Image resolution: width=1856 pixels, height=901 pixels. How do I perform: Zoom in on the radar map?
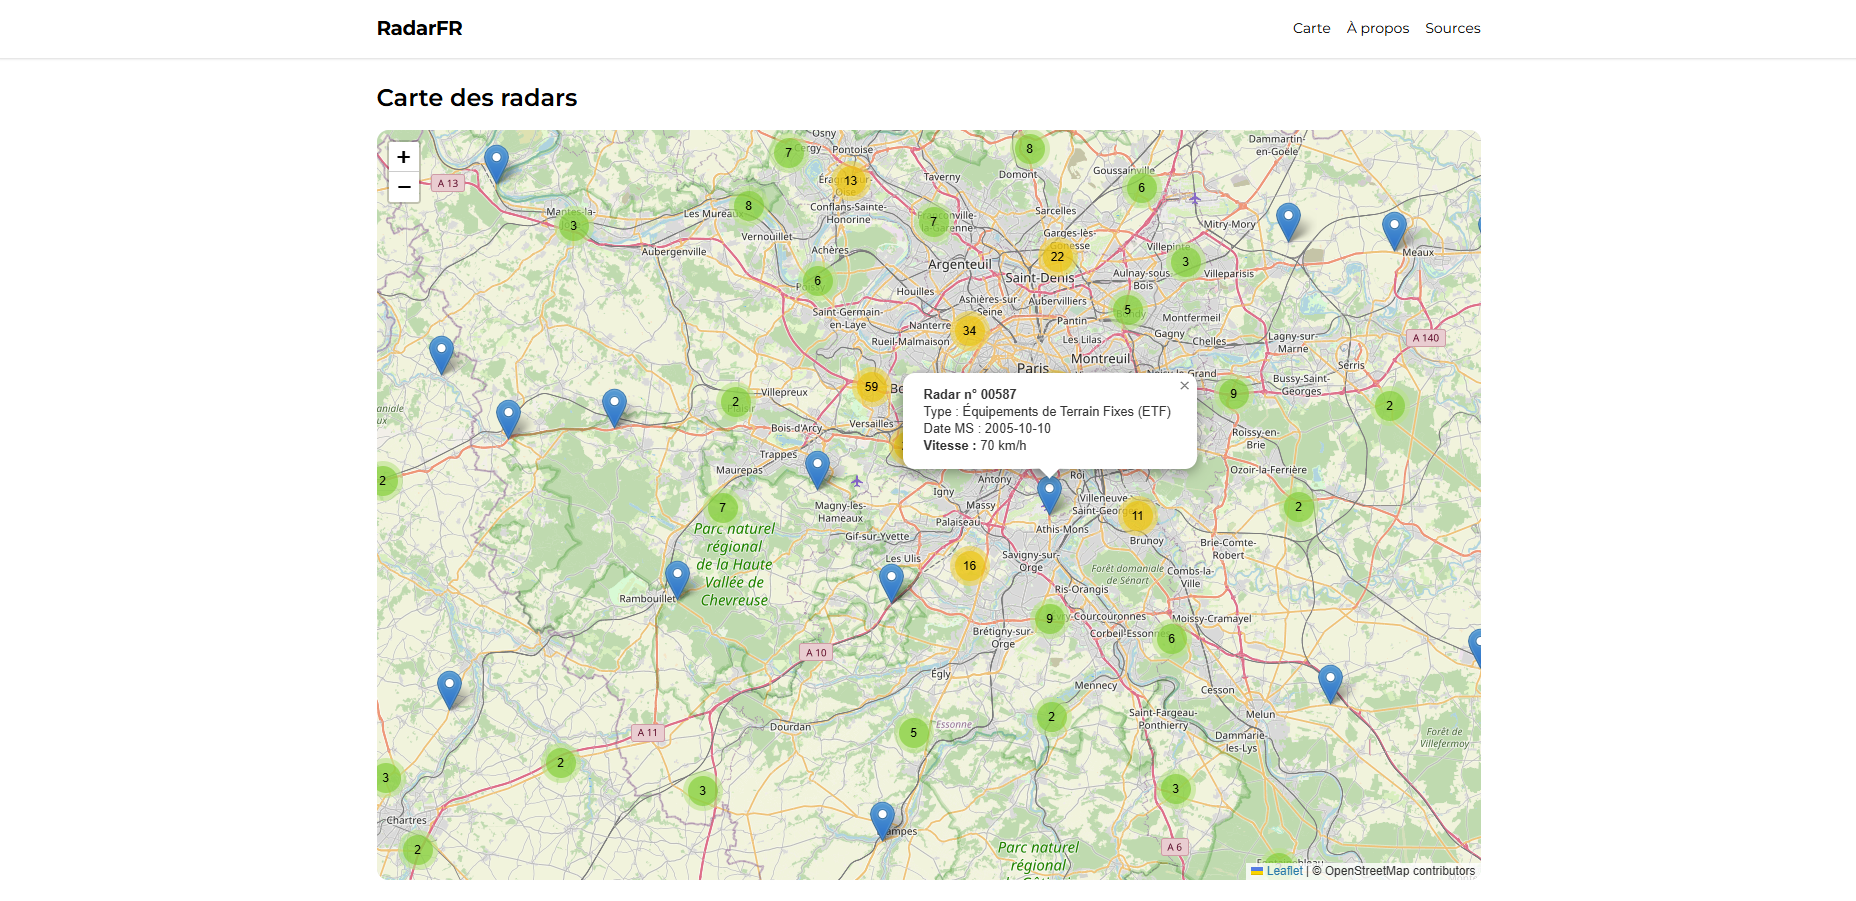click(x=404, y=157)
